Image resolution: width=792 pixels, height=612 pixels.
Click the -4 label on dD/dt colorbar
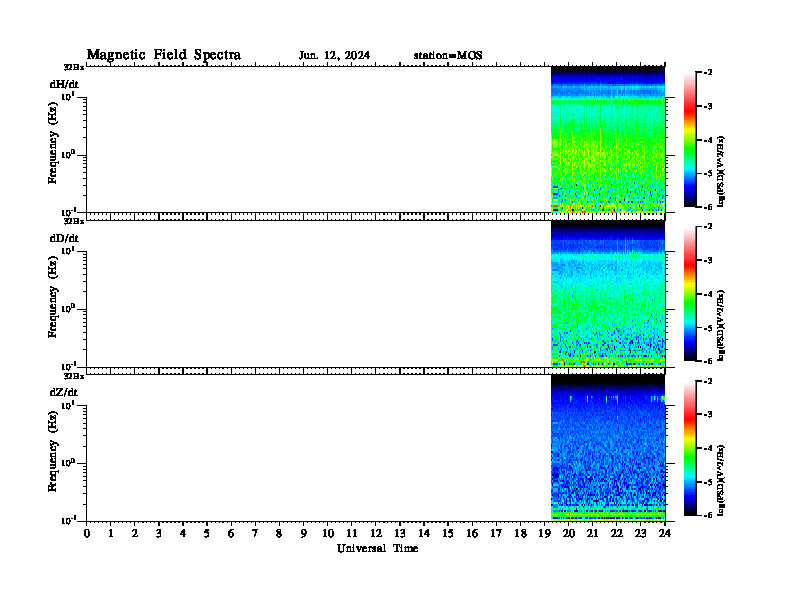(x=708, y=294)
